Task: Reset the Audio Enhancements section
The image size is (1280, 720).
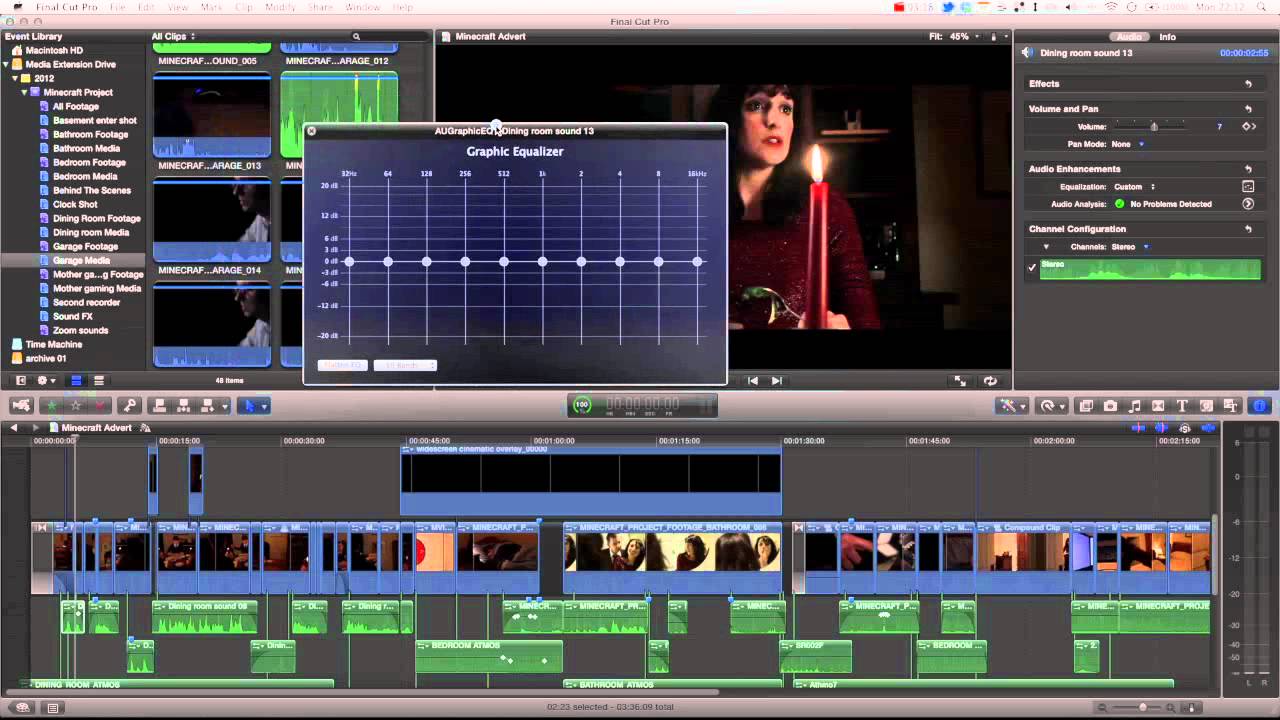Action: tap(1248, 169)
